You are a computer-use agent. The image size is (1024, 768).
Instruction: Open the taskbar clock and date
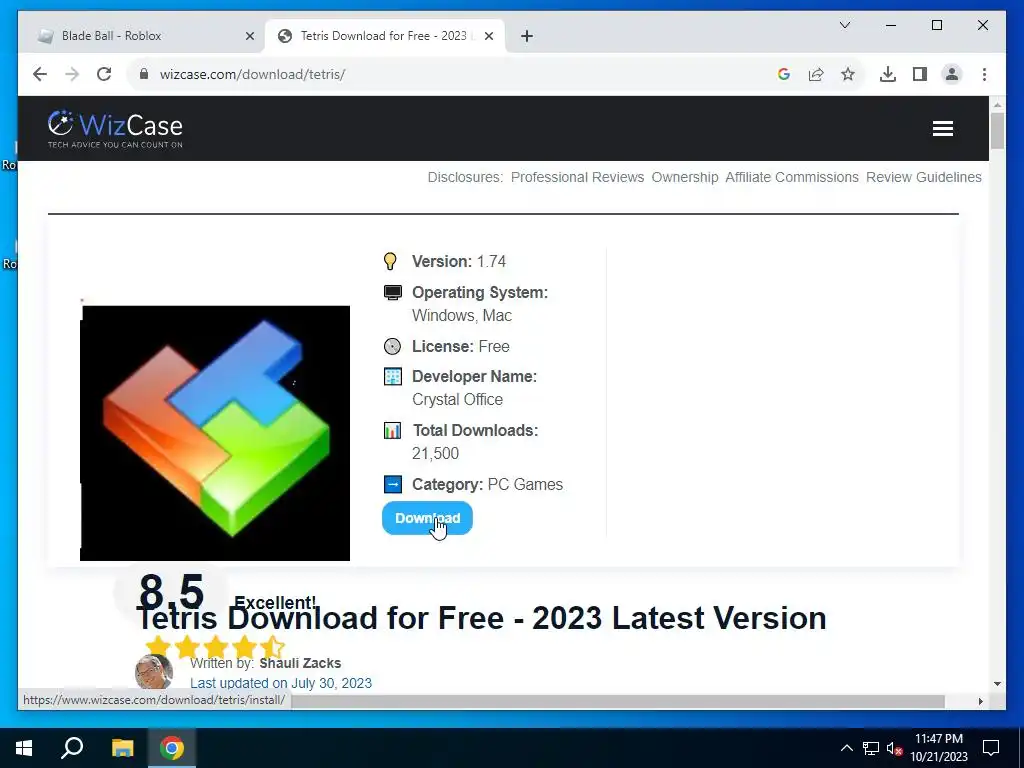938,748
